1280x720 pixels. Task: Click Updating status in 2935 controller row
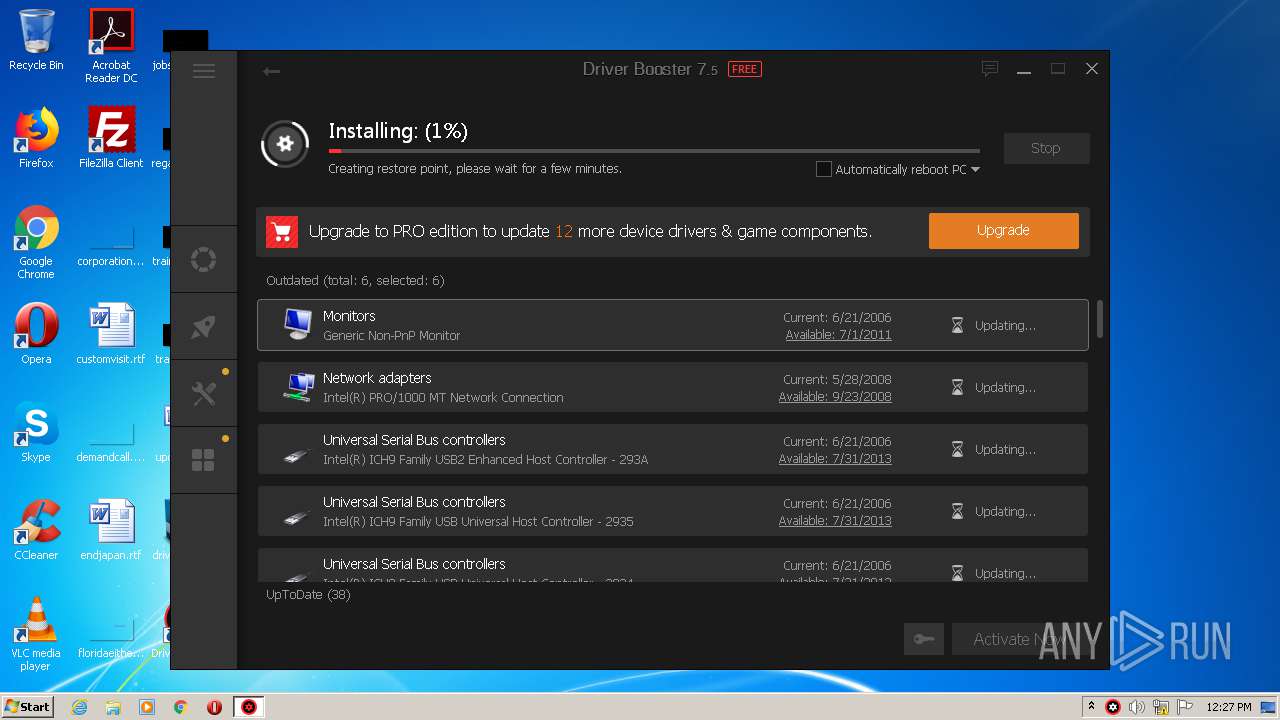(x=1005, y=512)
